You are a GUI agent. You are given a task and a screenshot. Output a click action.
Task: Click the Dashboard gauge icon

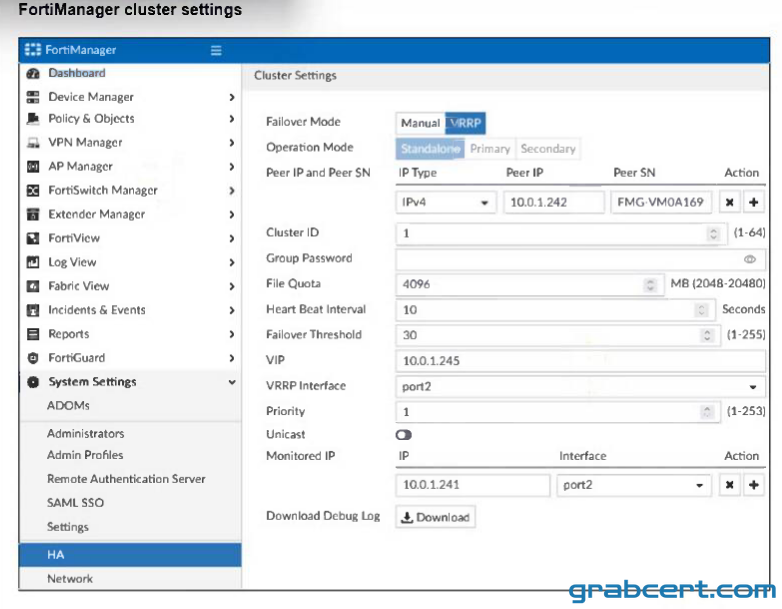(33, 73)
